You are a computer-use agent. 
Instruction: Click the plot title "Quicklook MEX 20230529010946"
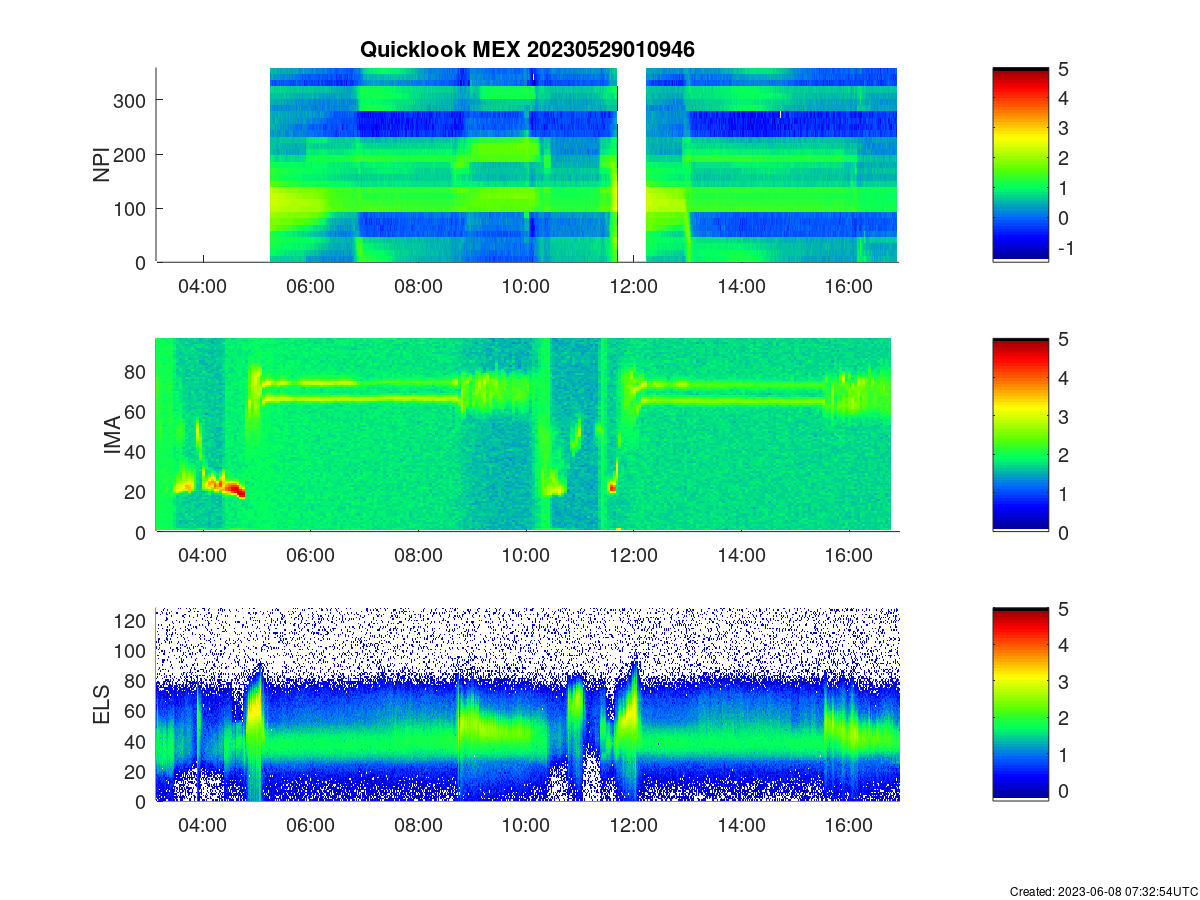[x=527, y=49]
